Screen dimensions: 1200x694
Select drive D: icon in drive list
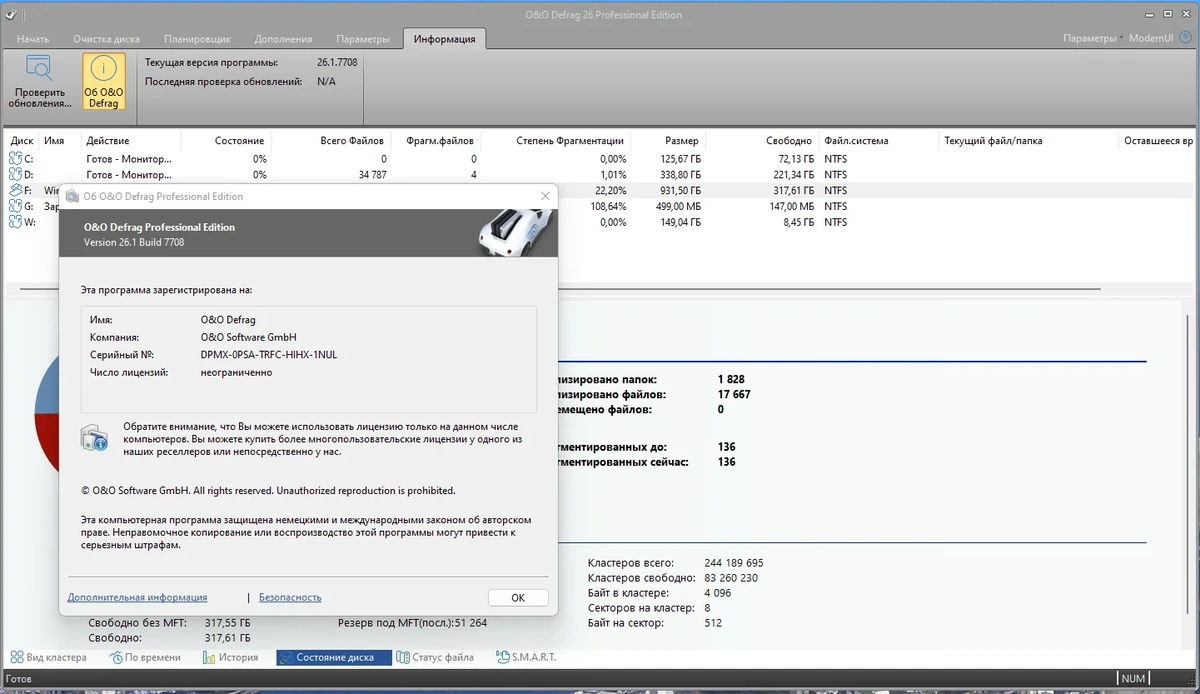[16, 174]
